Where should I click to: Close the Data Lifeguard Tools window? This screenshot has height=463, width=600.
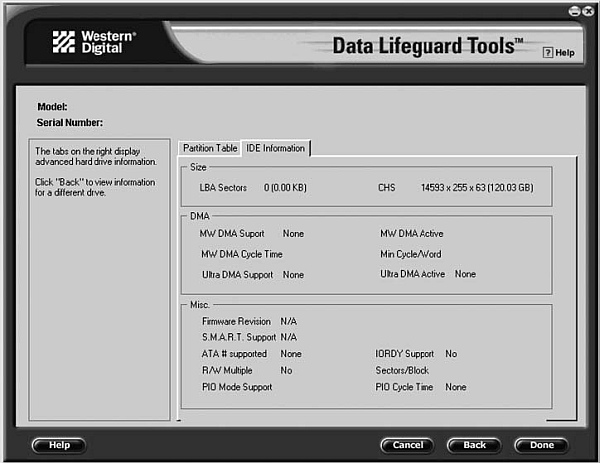[x=588, y=11]
